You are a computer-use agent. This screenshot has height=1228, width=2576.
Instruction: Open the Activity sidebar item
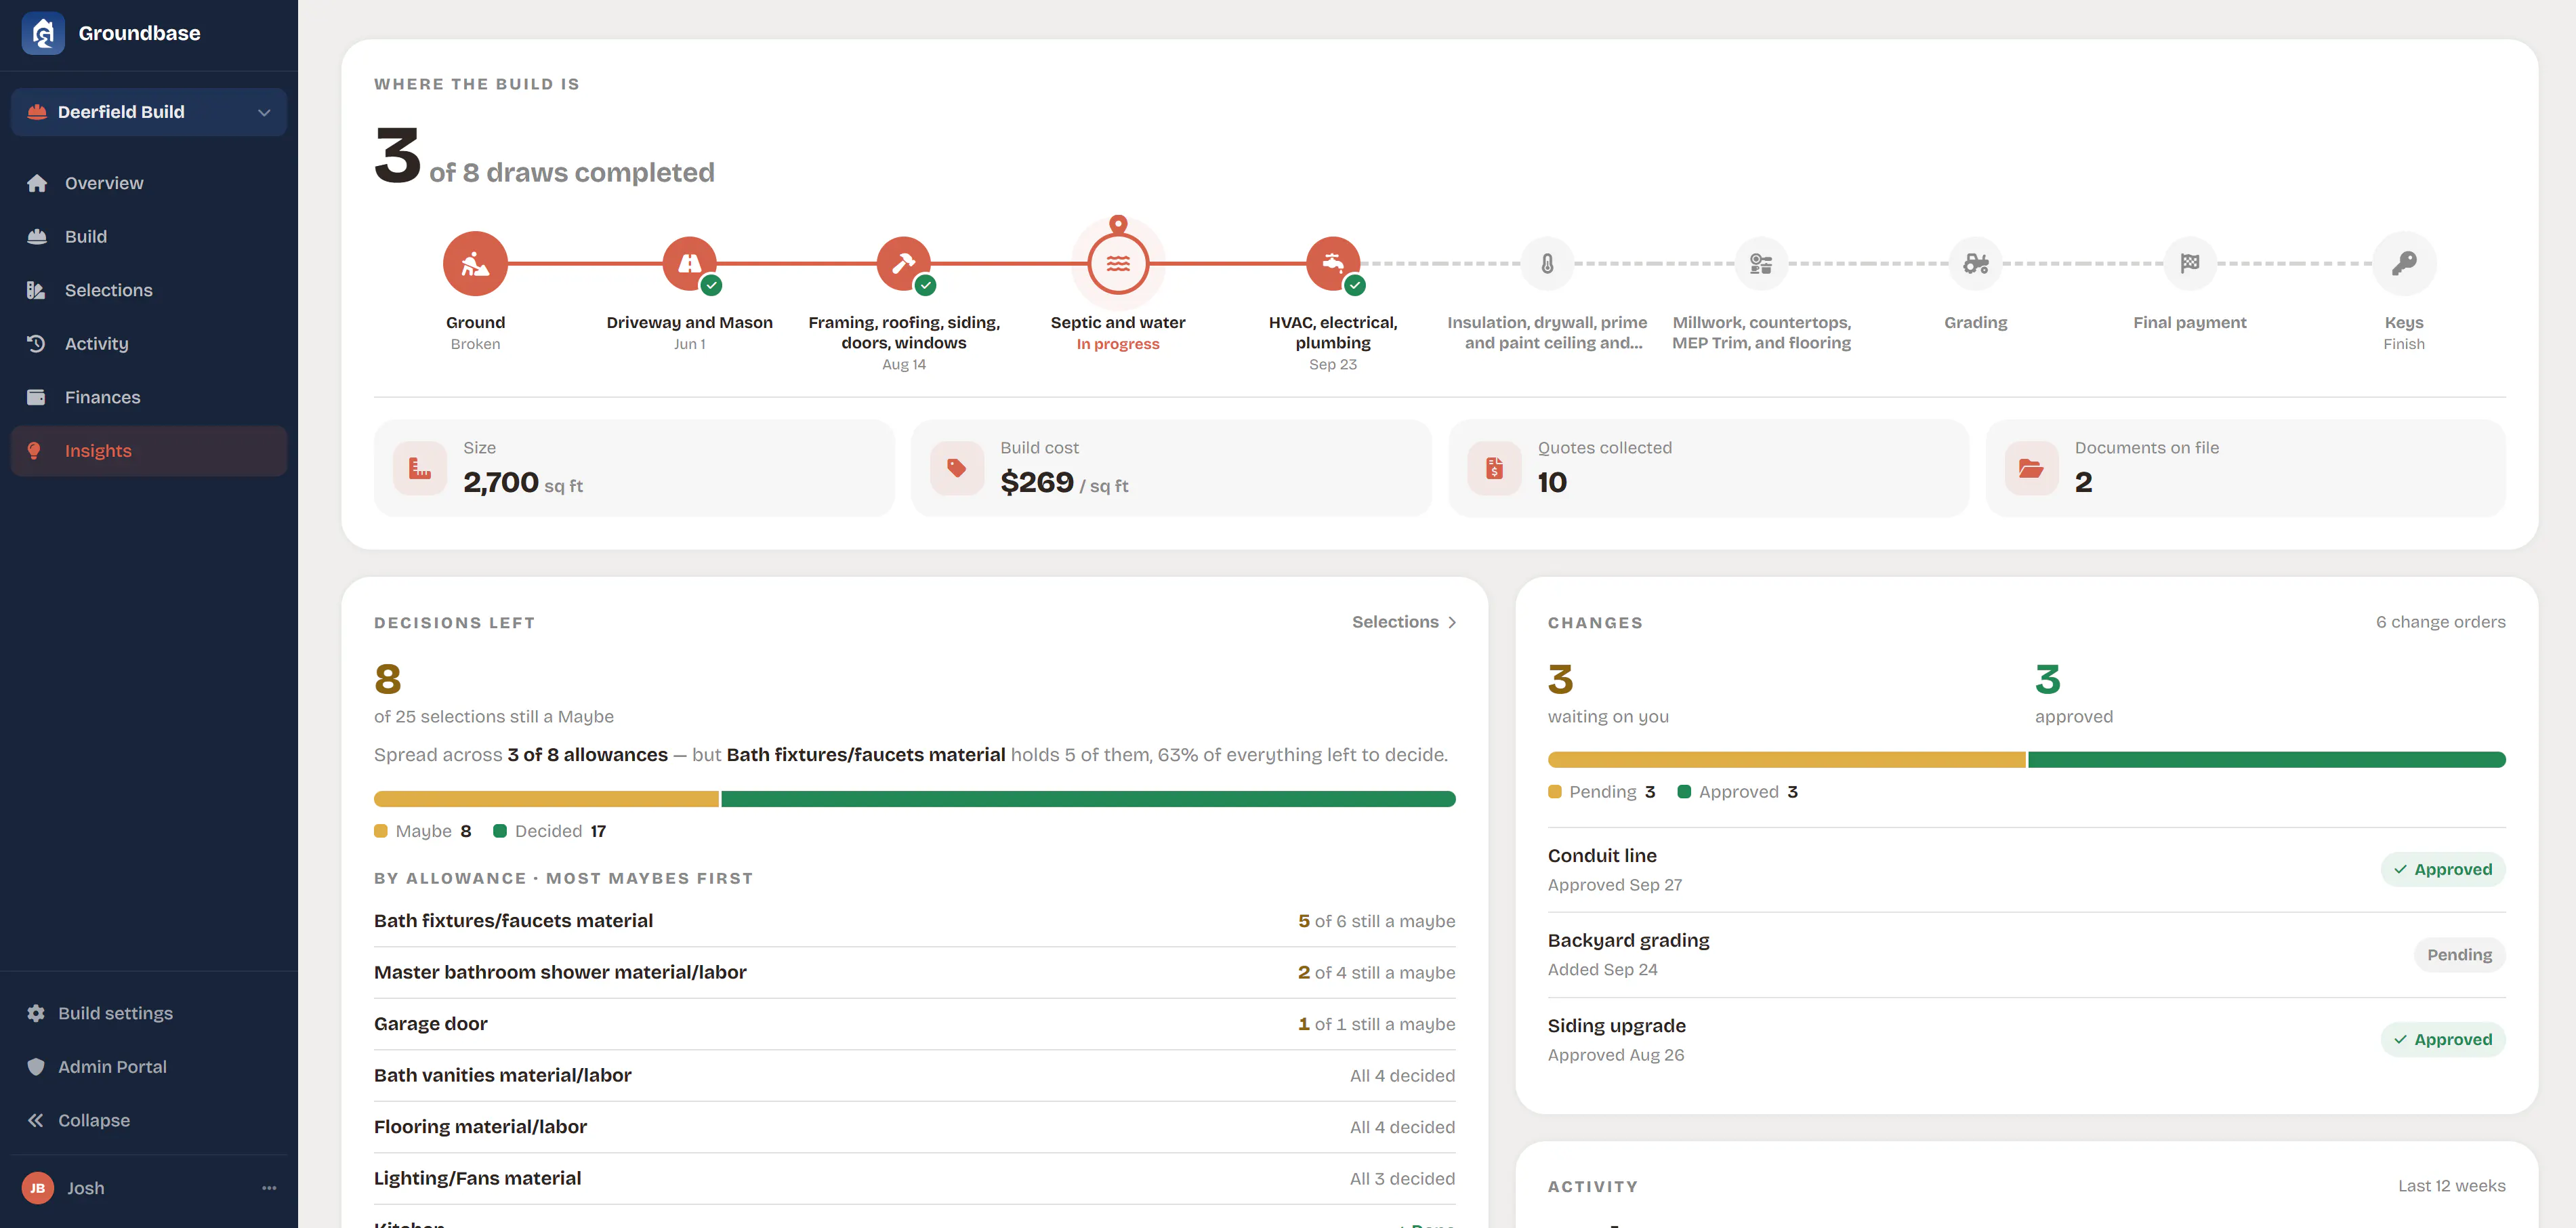149,344
